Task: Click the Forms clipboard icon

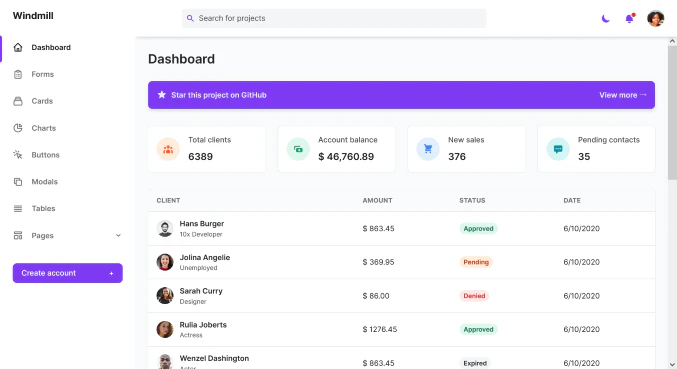Action: [x=18, y=74]
